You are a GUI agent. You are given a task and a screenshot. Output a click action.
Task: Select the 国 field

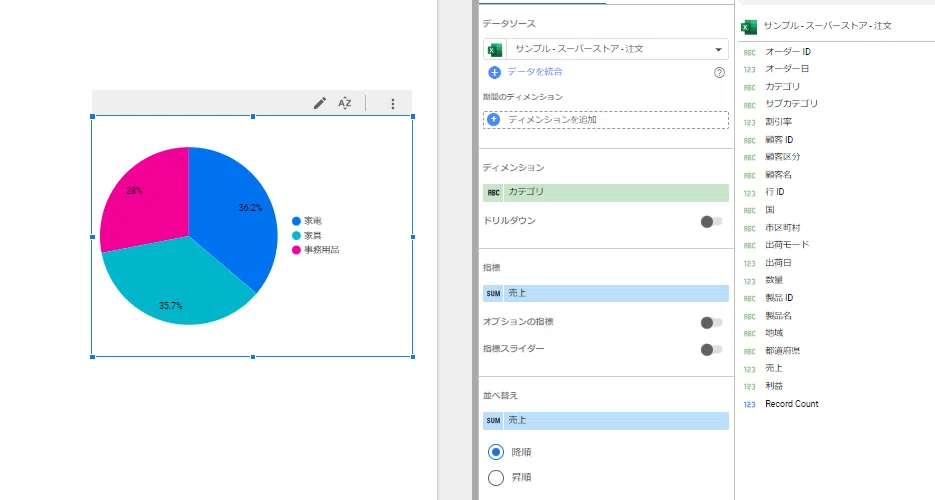(770, 210)
